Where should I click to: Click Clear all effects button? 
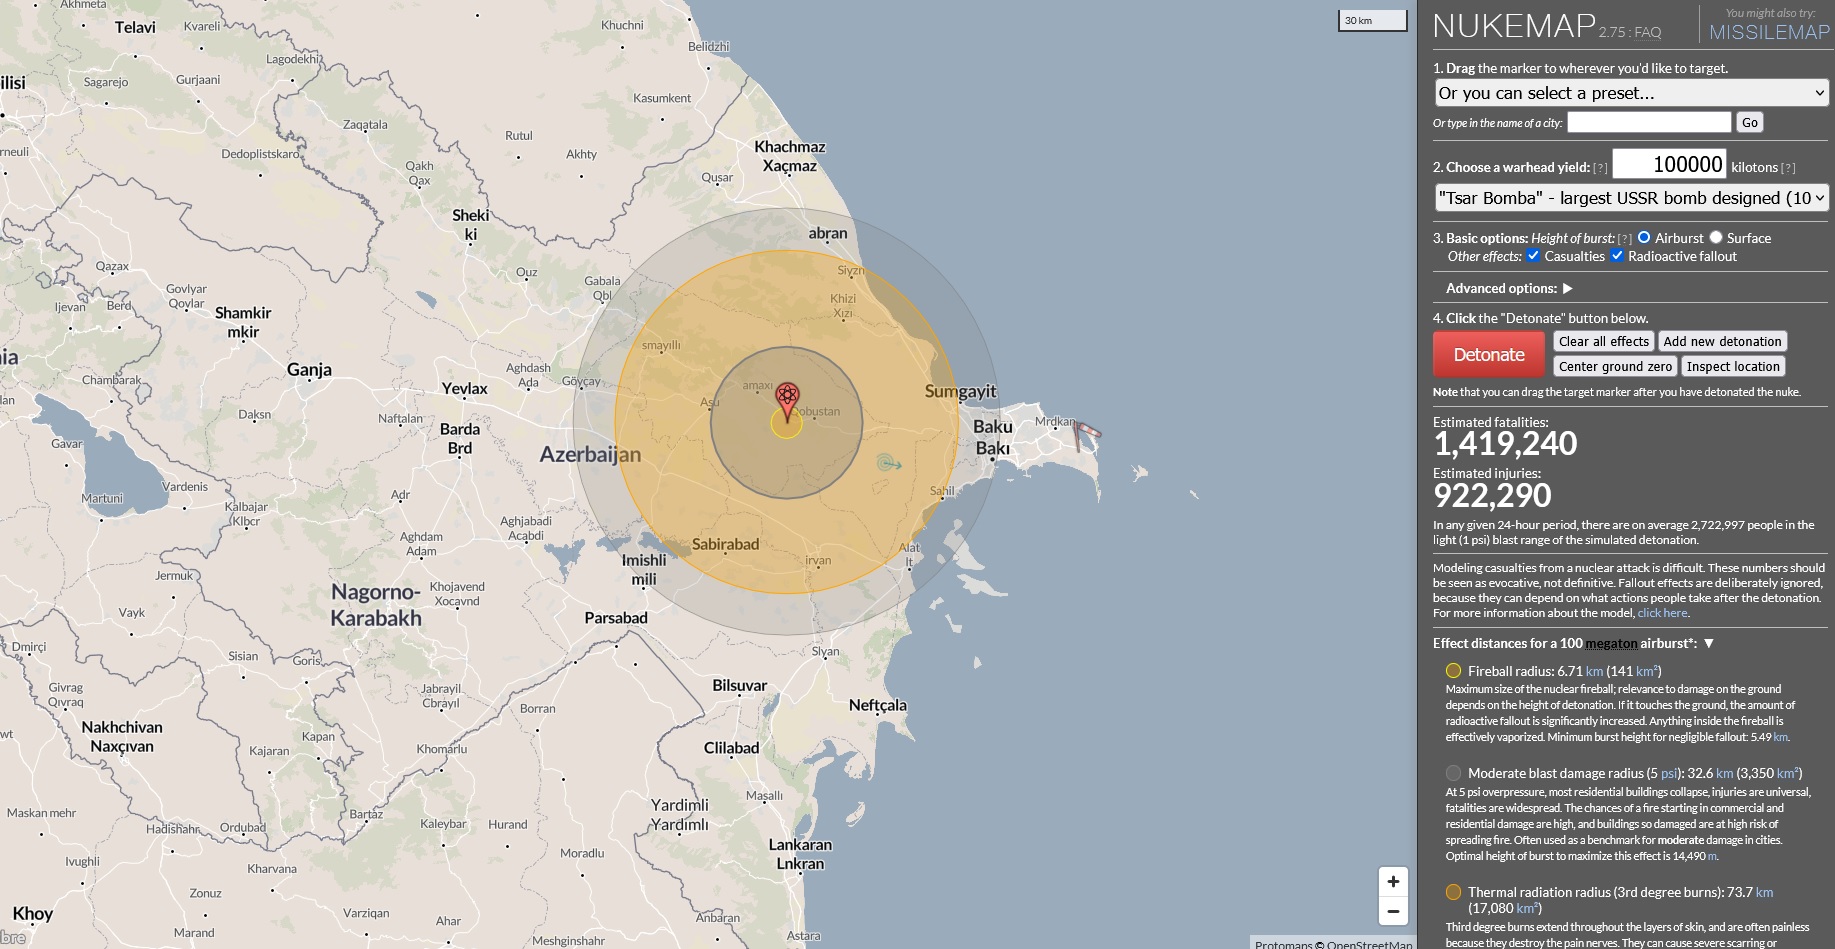coord(1604,341)
